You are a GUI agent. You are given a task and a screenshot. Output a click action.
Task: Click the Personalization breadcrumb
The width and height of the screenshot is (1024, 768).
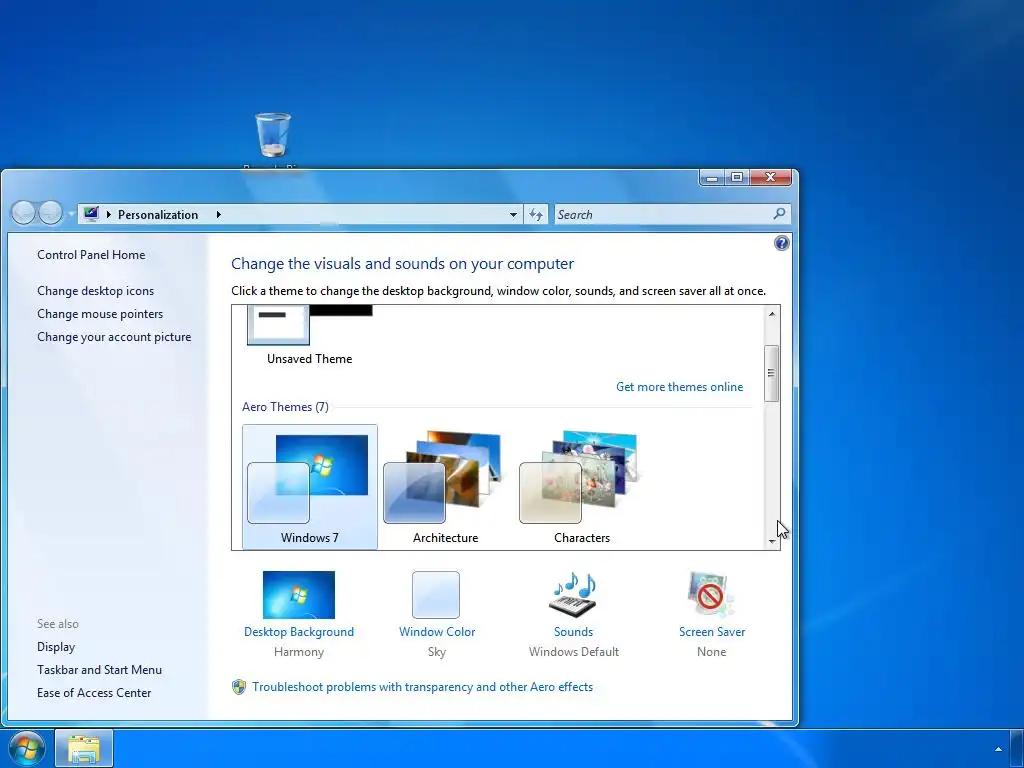[158, 215]
